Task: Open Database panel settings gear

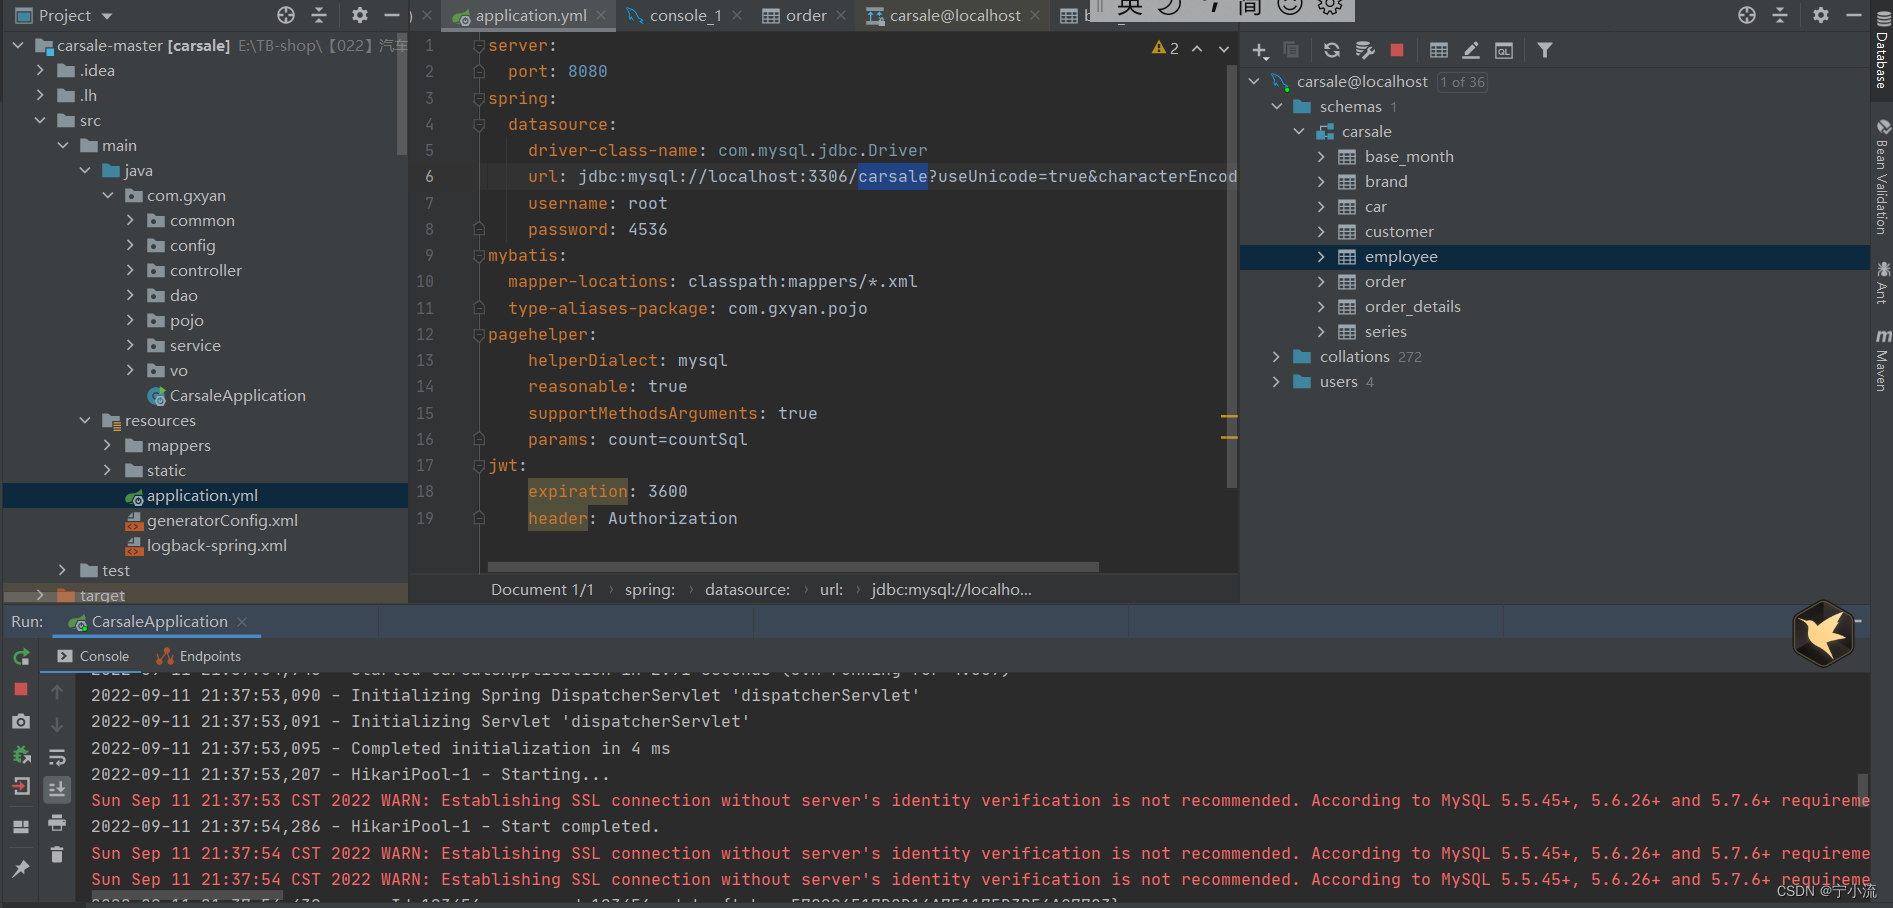Action: [1821, 15]
